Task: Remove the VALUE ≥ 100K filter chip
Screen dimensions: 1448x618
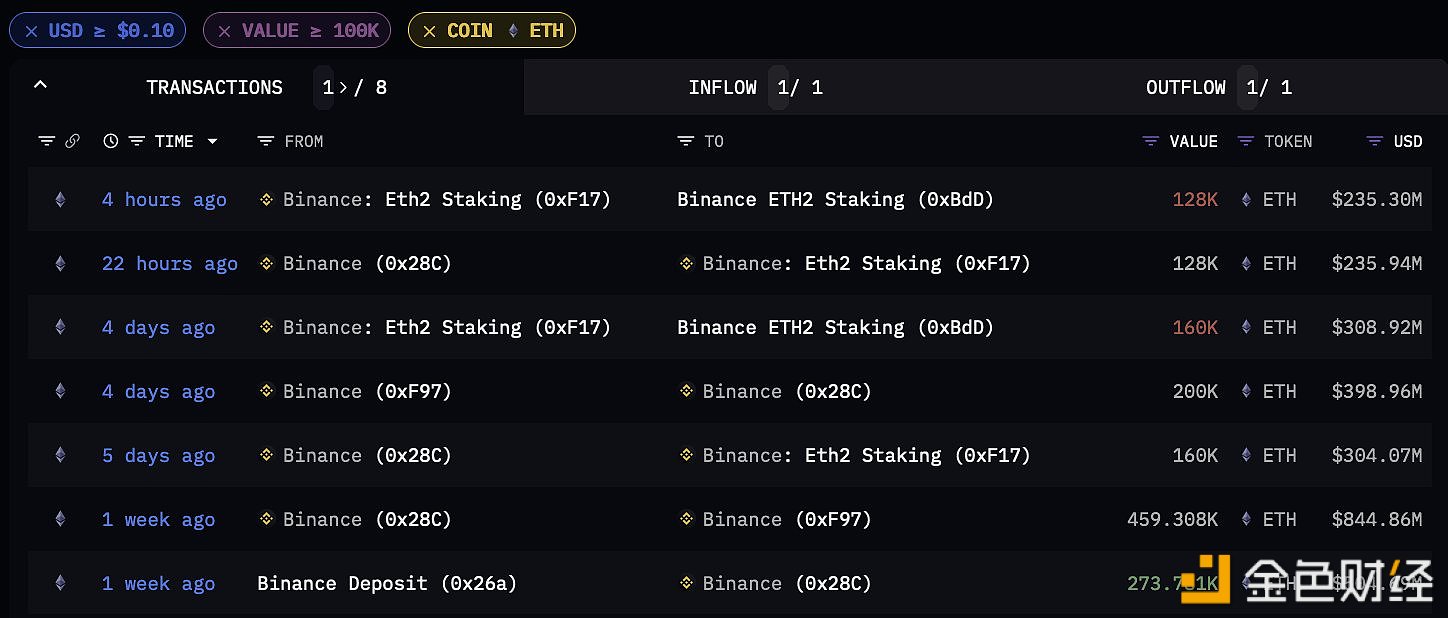Action: (x=224, y=31)
